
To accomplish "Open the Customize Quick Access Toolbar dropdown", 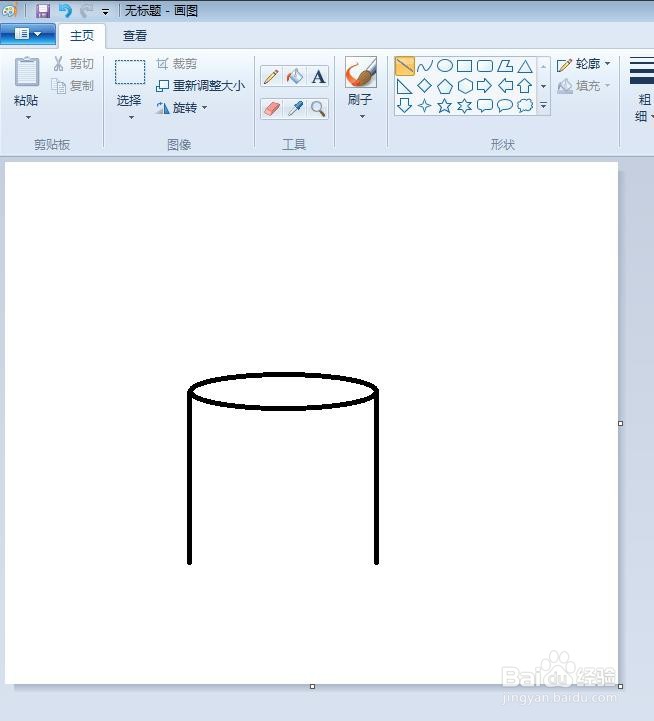I will coord(105,12).
